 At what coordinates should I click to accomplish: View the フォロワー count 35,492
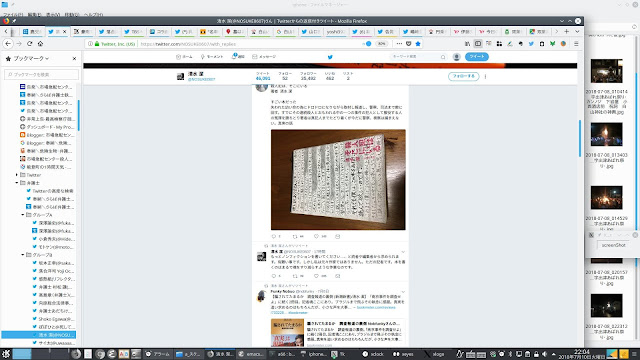click(x=308, y=76)
